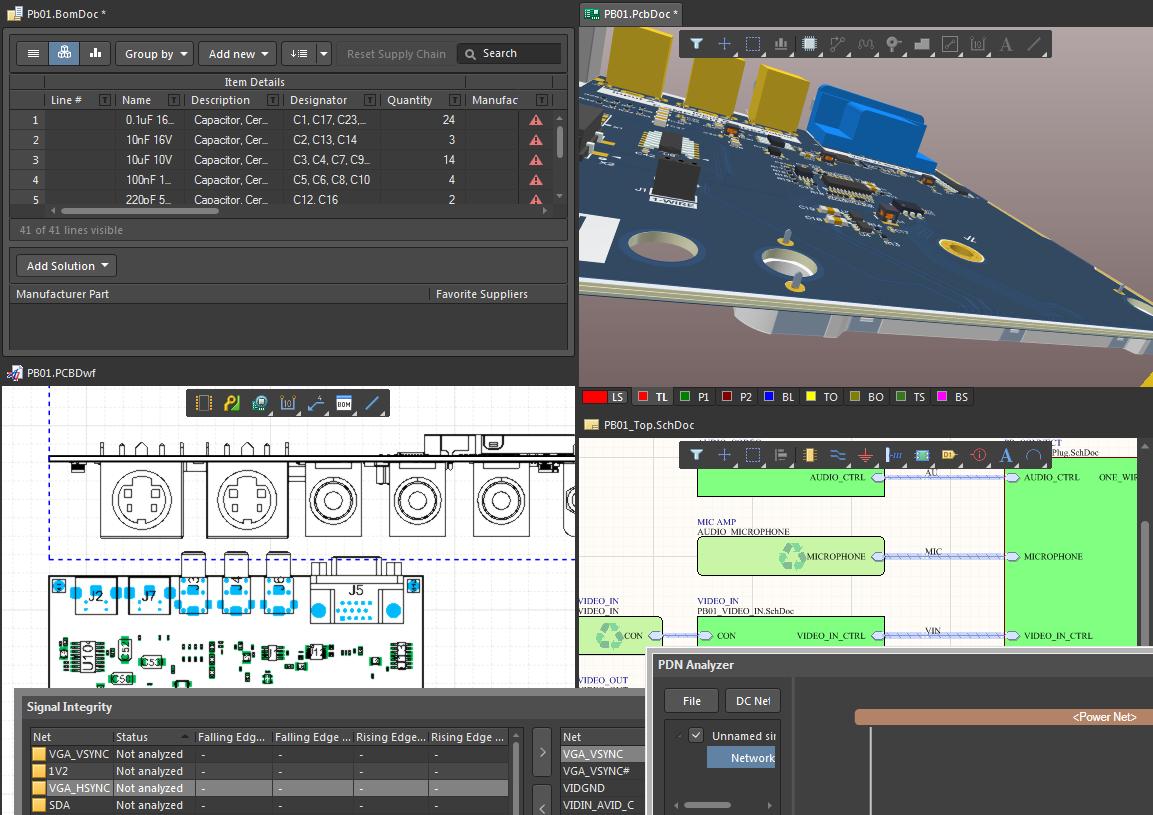The height and width of the screenshot is (815, 1153).
Task: Open the Group by dropdown
Action: (154, 54)
